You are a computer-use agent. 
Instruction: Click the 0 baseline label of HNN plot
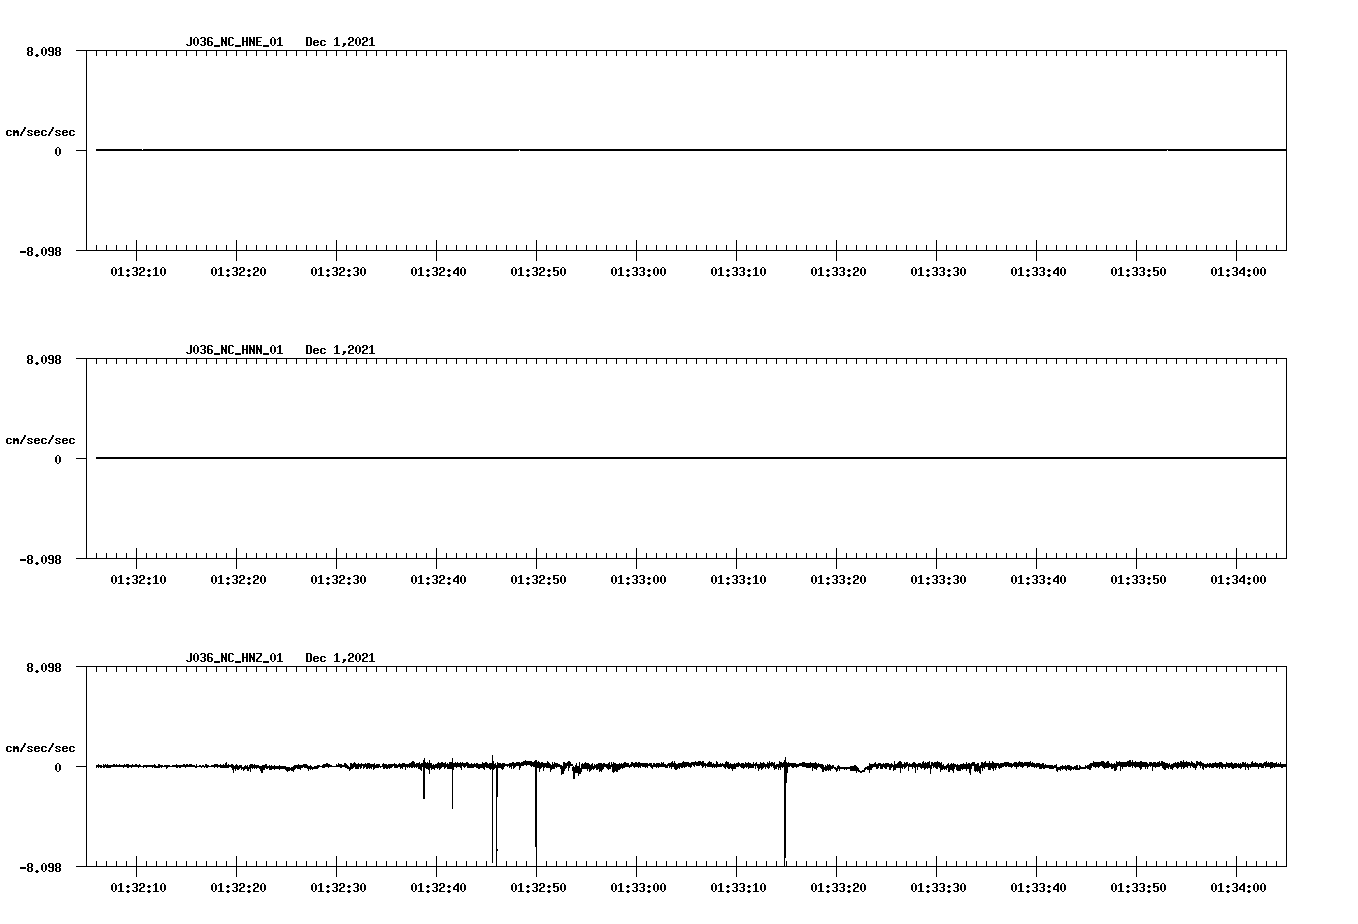(x=58, y=459)
